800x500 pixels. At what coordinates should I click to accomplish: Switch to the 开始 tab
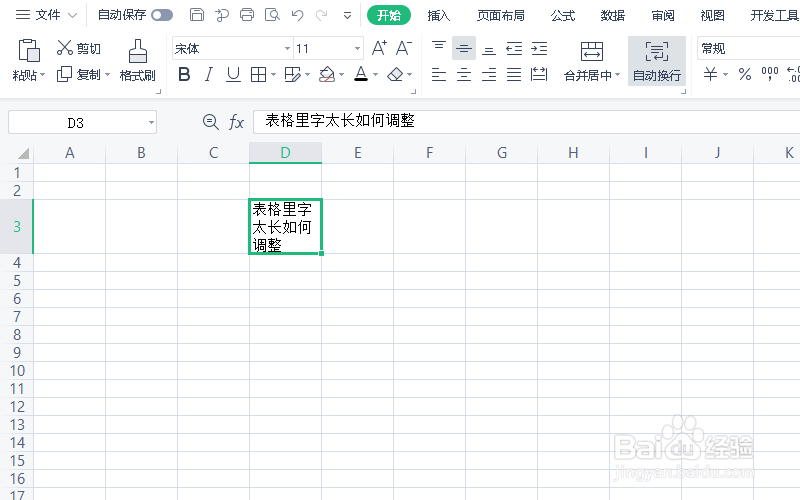[x=389, y=15]
